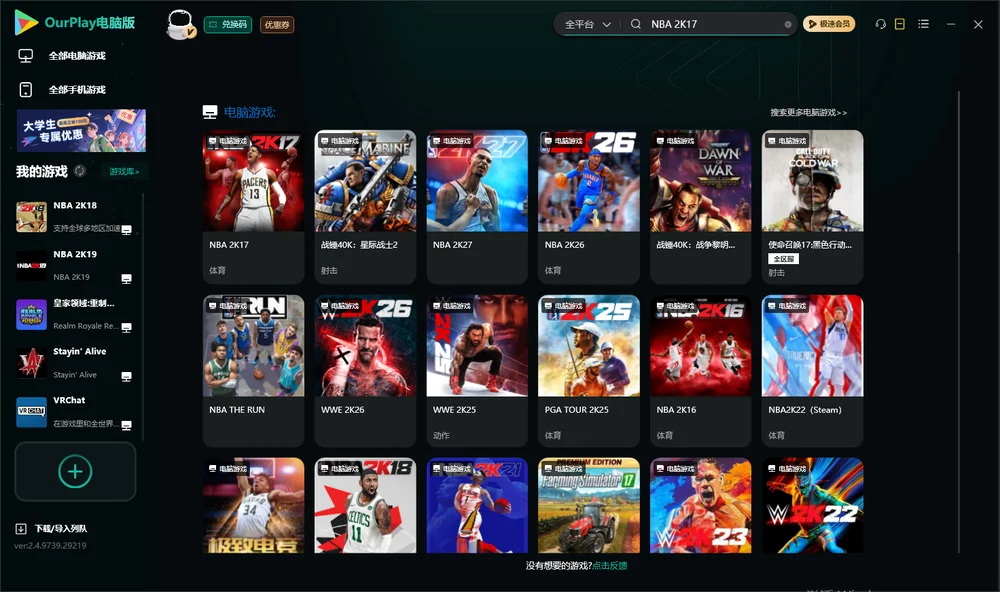
Task: Open the 战锤40K: 战争黎明 game card
Action: tap(701, 207)
